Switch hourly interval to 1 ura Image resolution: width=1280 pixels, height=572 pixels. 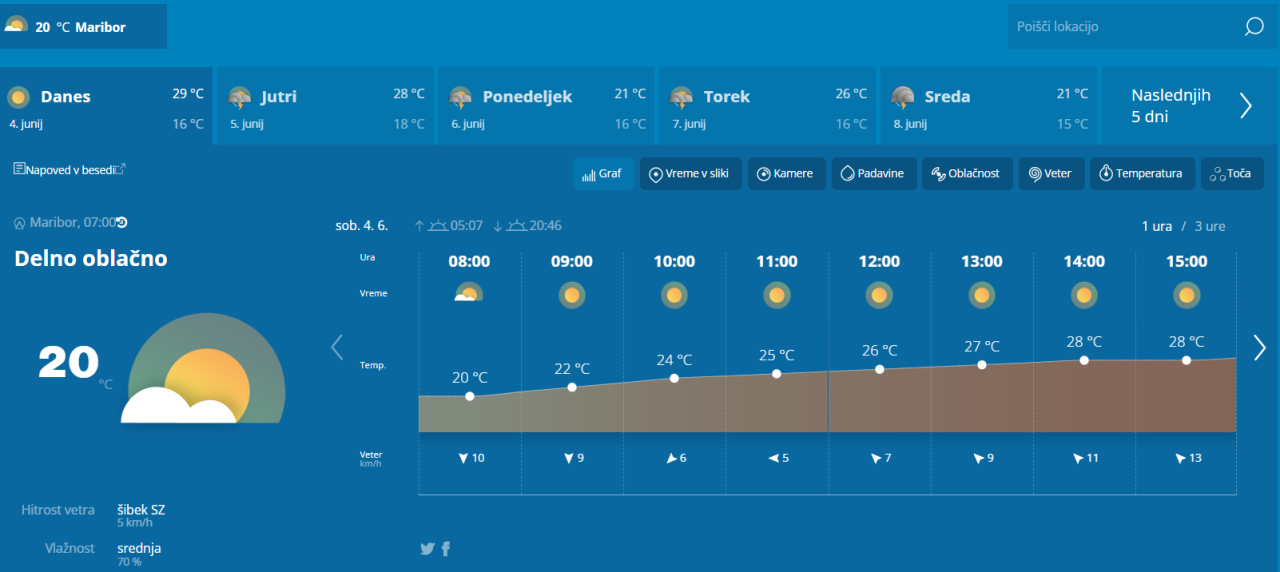[x=1156, y=226]
